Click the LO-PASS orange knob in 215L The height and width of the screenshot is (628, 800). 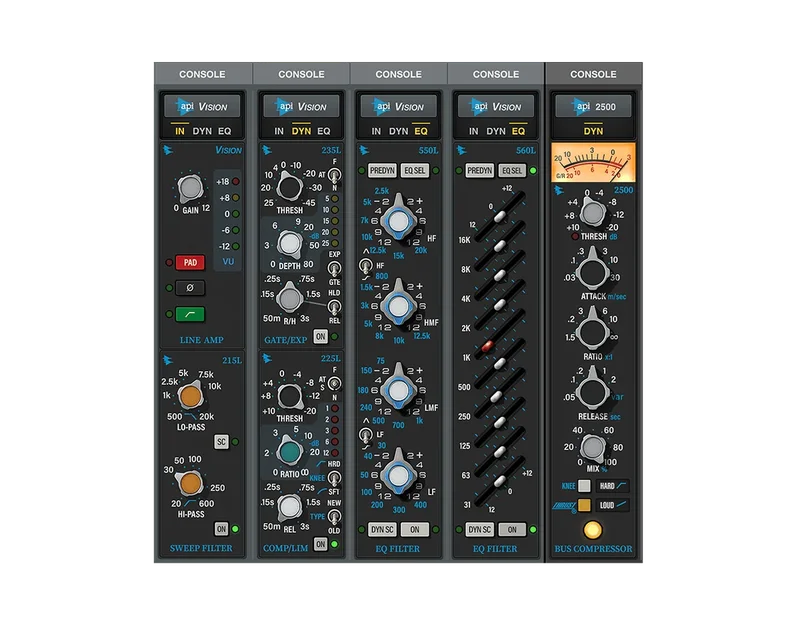191,396
